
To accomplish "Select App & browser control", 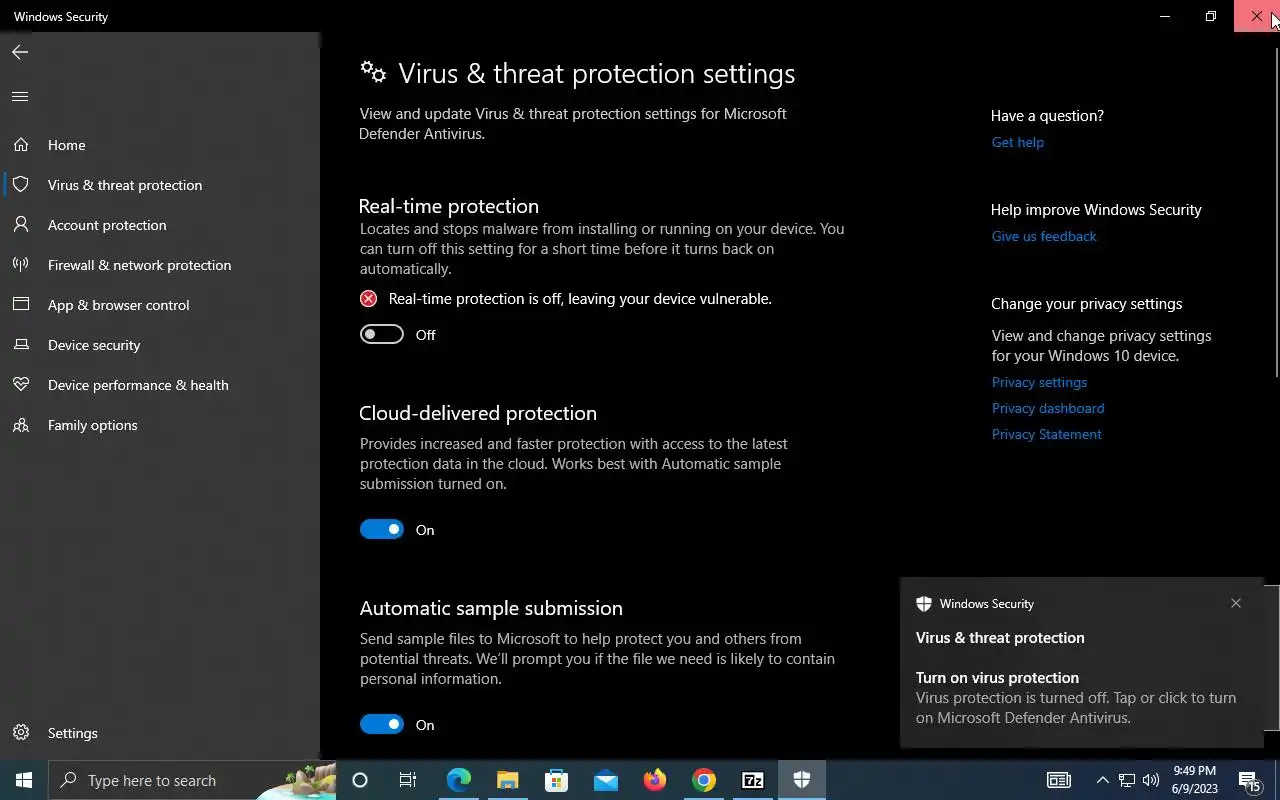I will [118, 305].
